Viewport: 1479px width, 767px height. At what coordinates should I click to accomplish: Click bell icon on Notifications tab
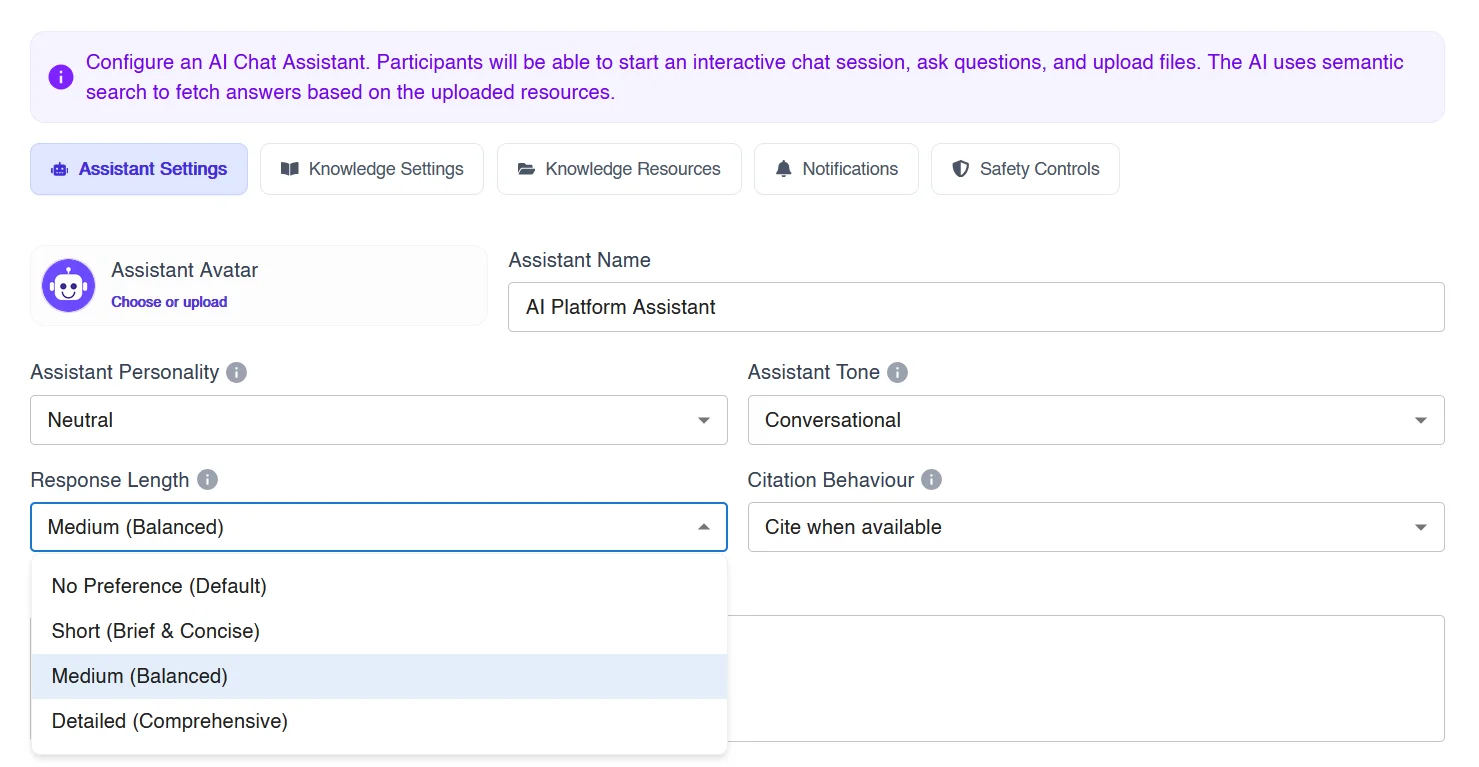pyautogui.click(x=784, y=169)
